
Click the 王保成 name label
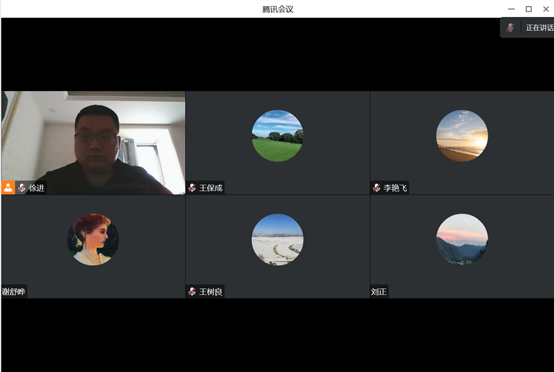pyautogui.click(x=211, y=188)
